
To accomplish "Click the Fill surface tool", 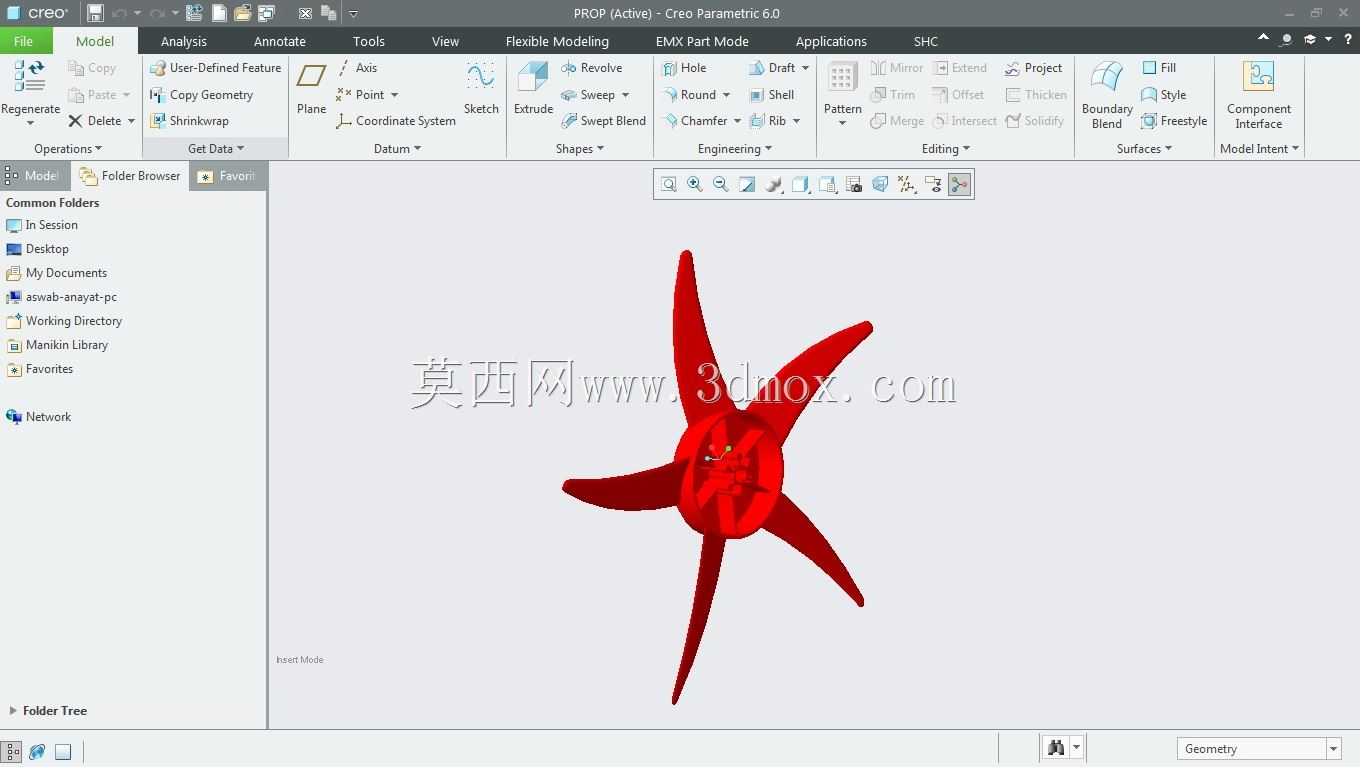I will point(1159,68).
